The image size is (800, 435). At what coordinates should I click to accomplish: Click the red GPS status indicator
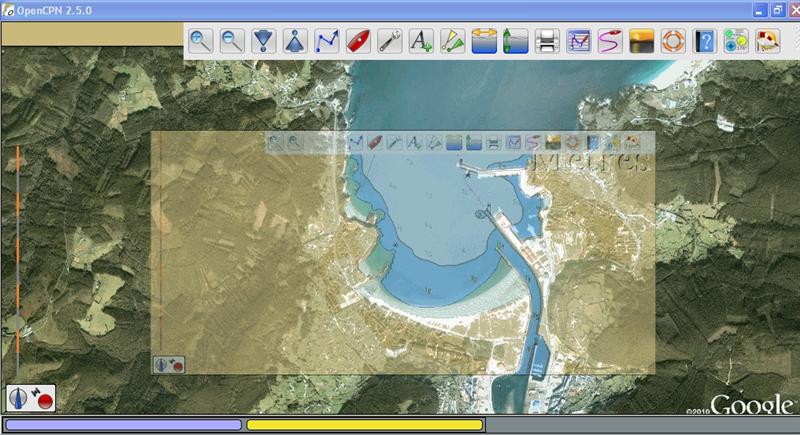(45, 401)
